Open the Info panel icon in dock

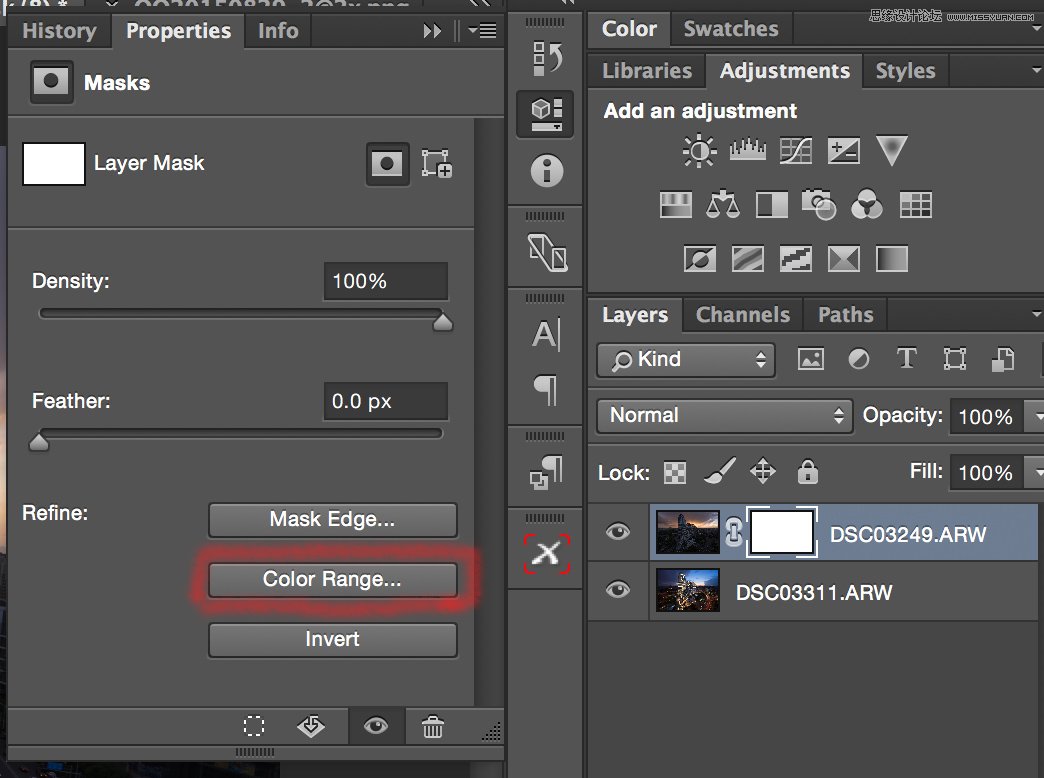click(547, 171)
